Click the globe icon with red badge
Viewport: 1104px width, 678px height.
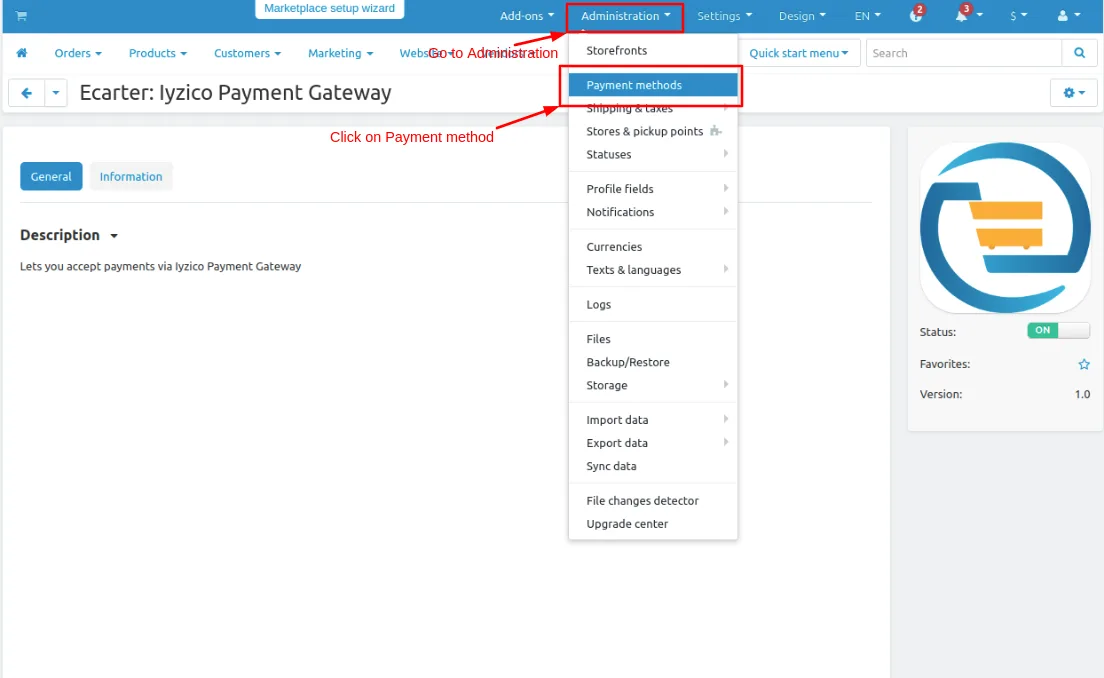[x=916, y=14]
